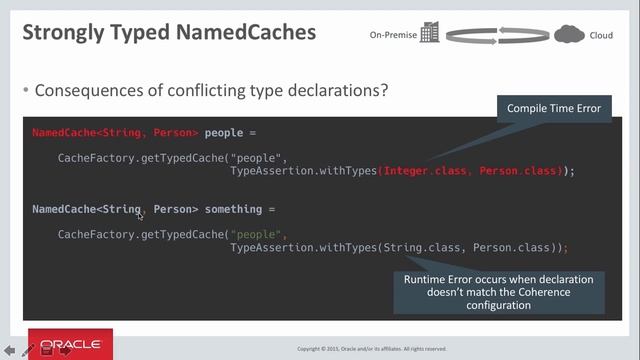
Task: Click the white 'NamedCache<String, Person>' declaration
Action: click(x=115, y=209)
